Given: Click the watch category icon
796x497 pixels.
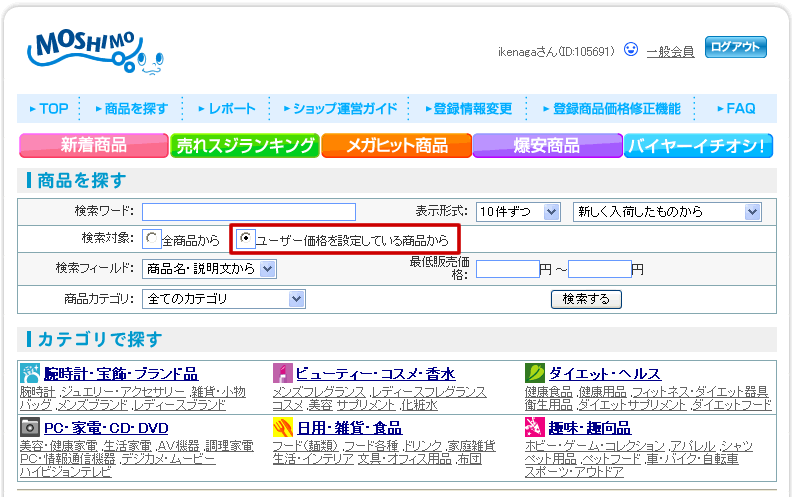Looking at the screenshot, I should [30, 373].
